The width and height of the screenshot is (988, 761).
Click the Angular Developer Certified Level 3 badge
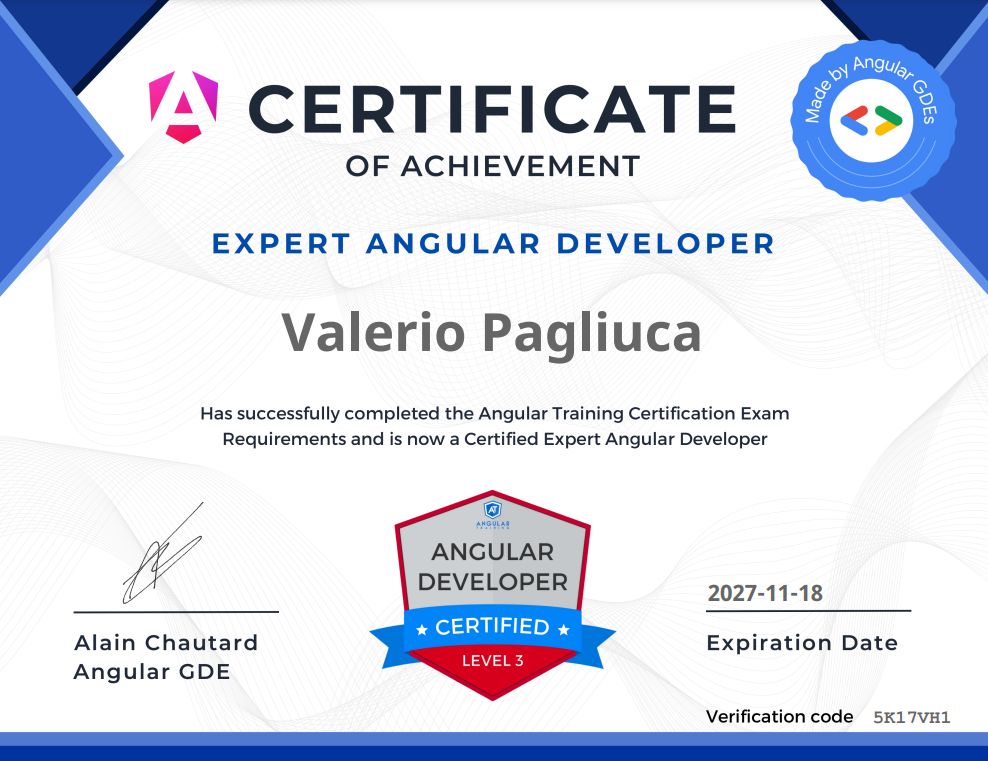click(x=493, y=595)
